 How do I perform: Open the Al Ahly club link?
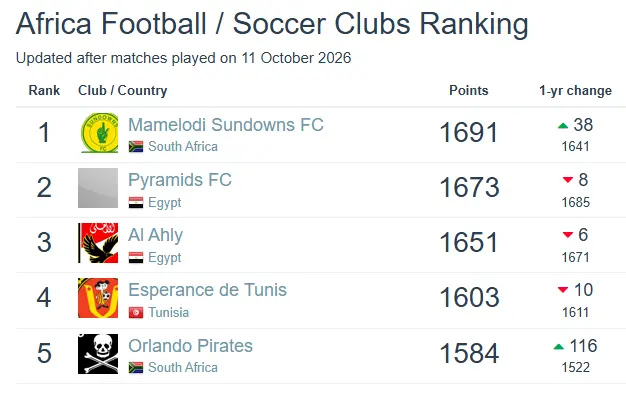(x=155, y=235)
